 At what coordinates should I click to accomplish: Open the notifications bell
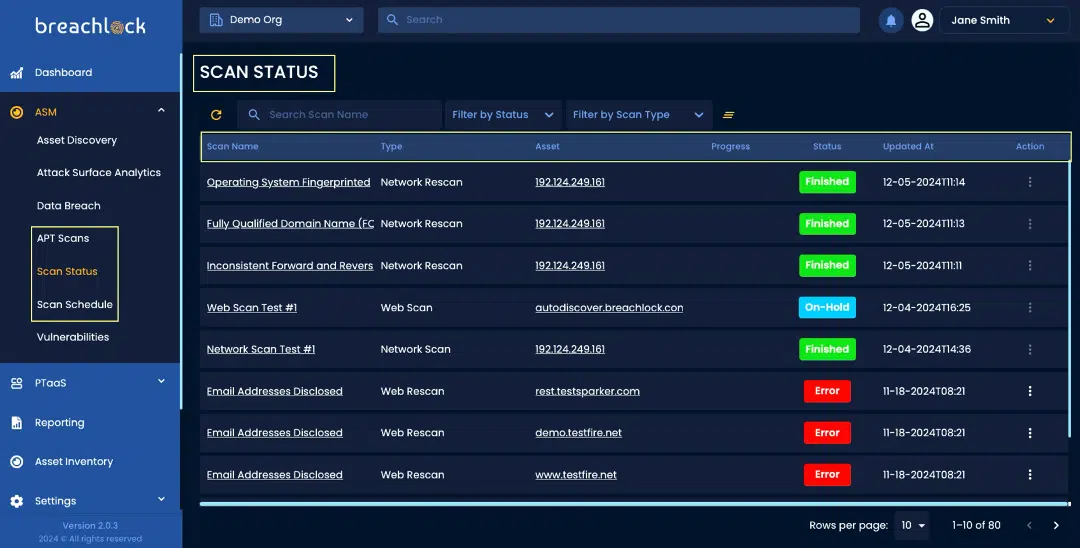coord(891,20)
